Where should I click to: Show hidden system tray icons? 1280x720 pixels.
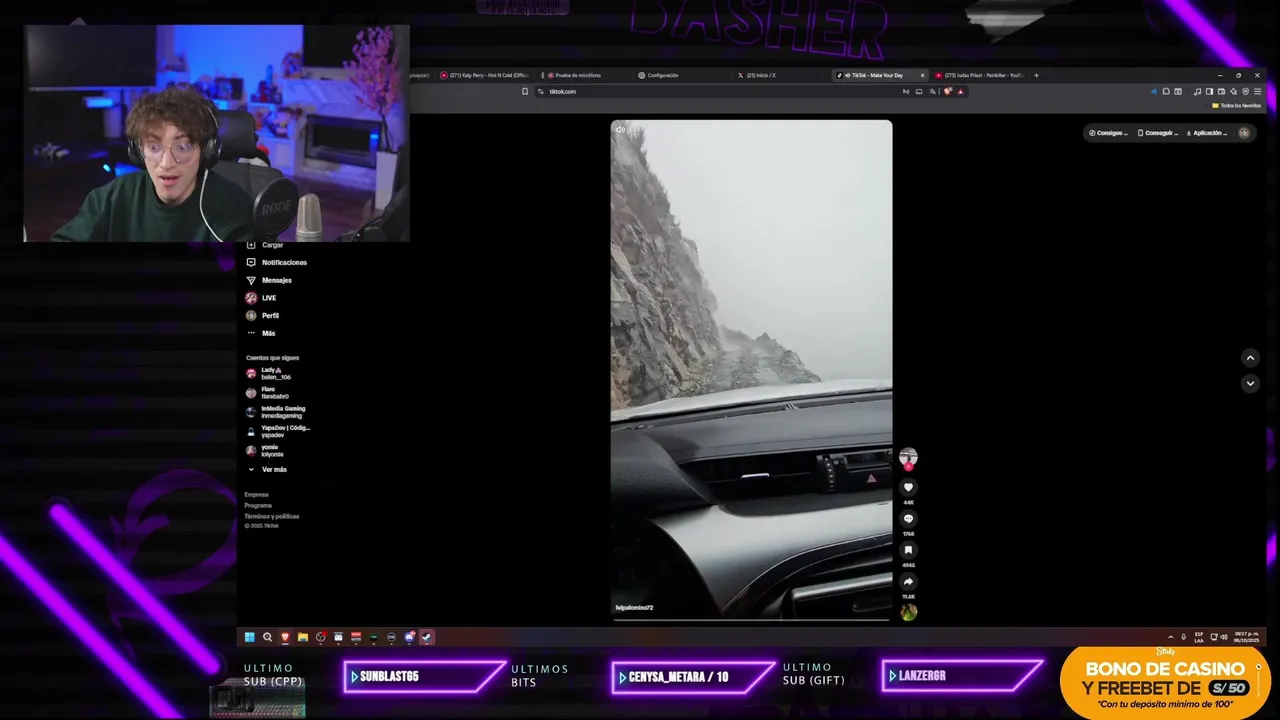point(1171,637)
